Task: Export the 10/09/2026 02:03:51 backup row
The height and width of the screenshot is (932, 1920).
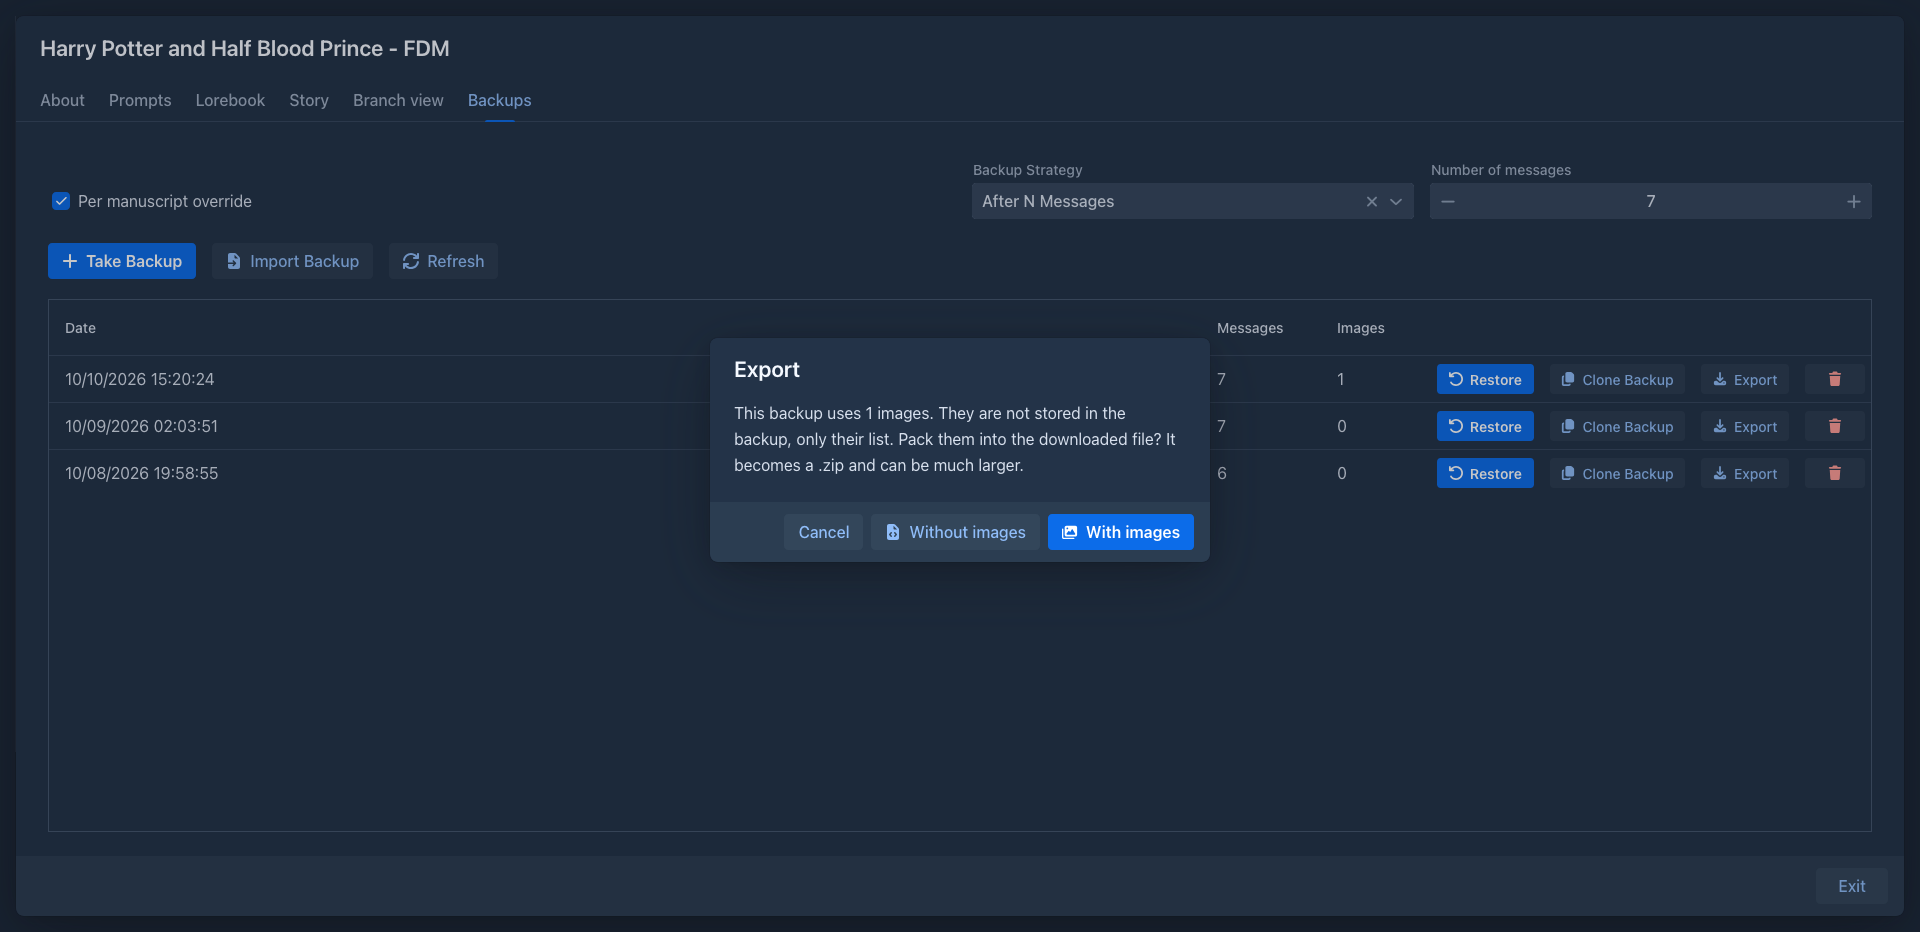Action: (x=1745, y=426)
